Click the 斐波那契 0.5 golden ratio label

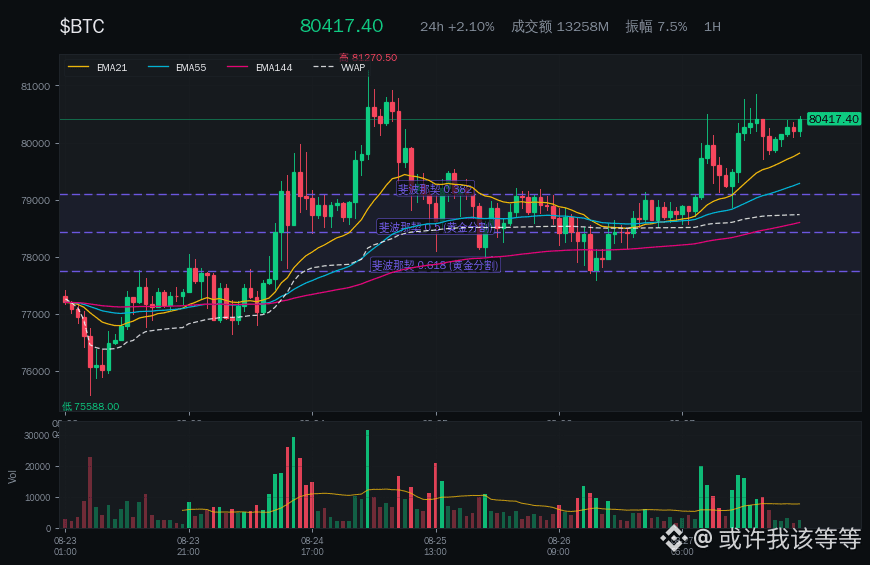pos(435,227)
